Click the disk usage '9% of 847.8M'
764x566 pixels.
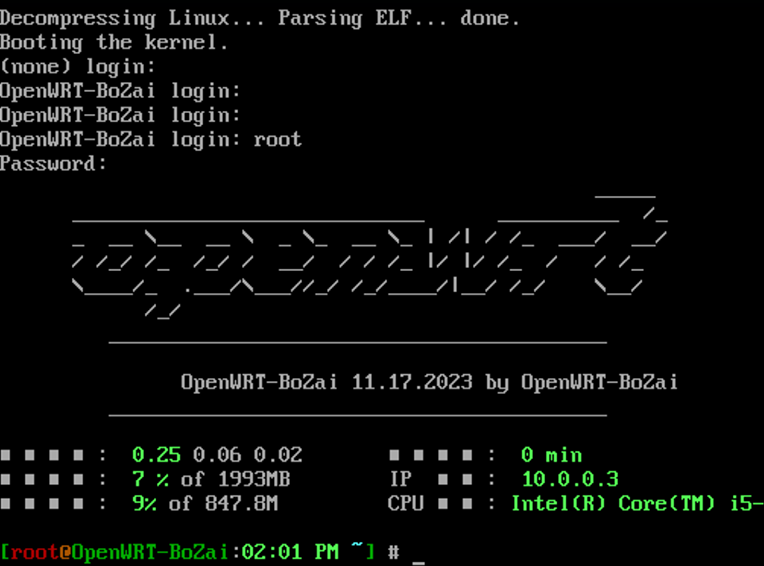(x=205, y=503)
